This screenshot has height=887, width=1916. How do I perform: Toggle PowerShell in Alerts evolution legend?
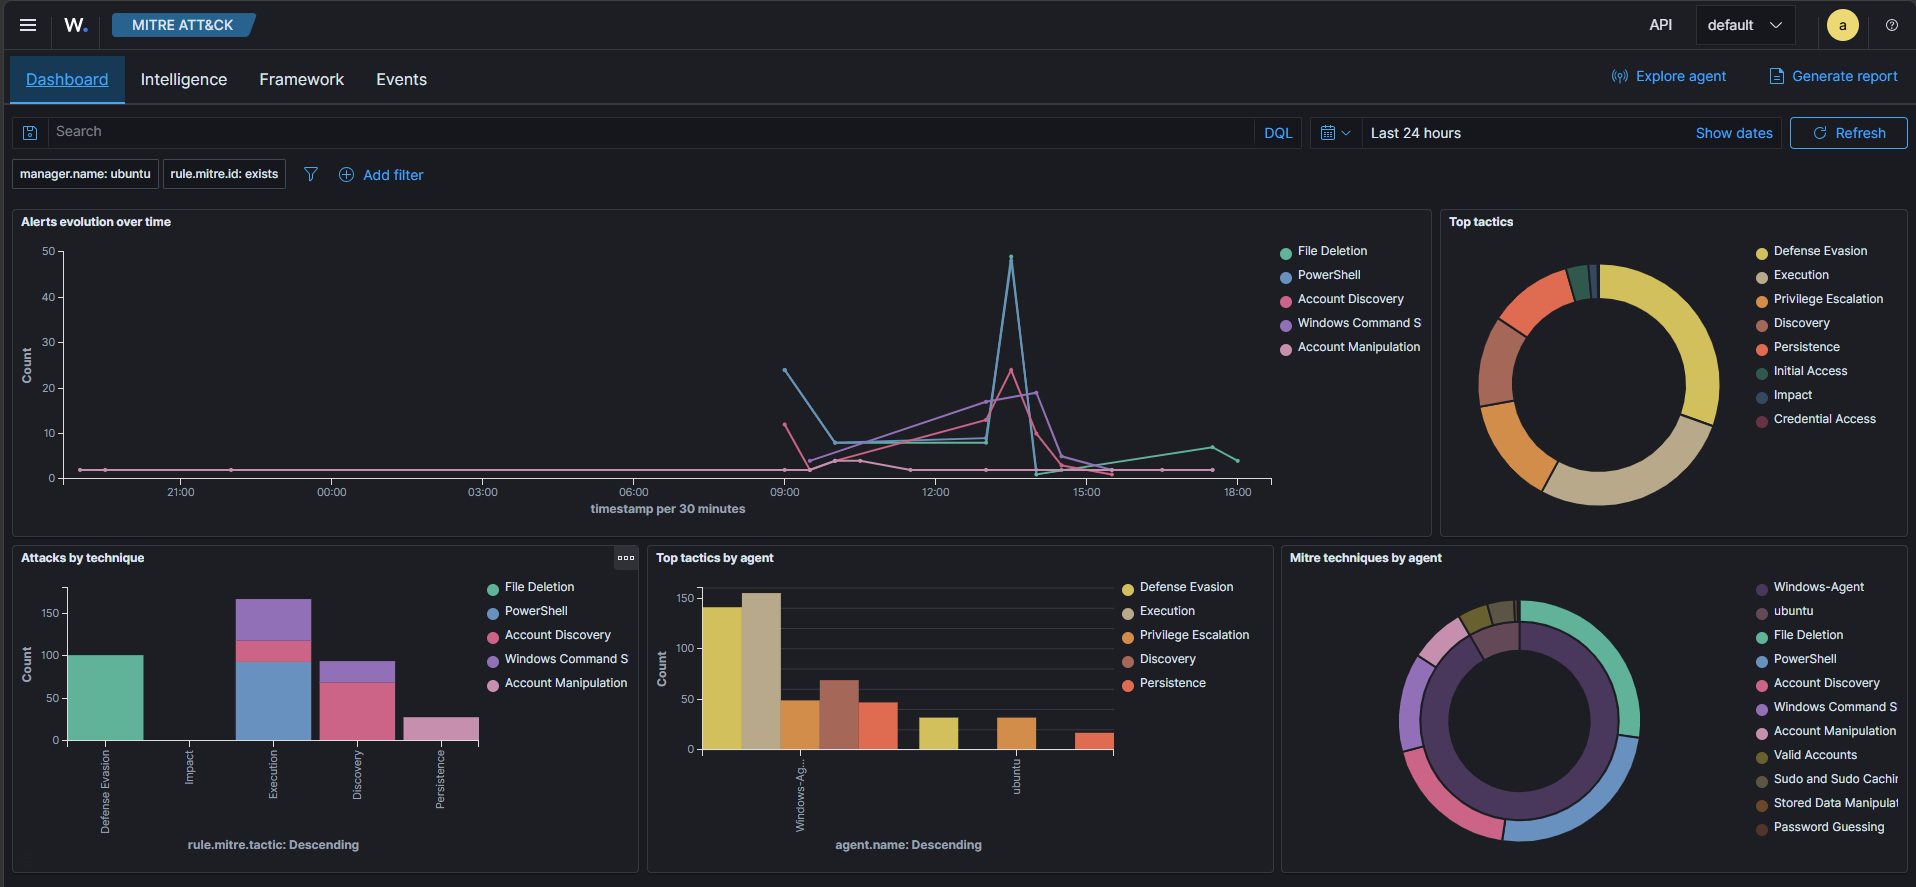click(1328, 275)
